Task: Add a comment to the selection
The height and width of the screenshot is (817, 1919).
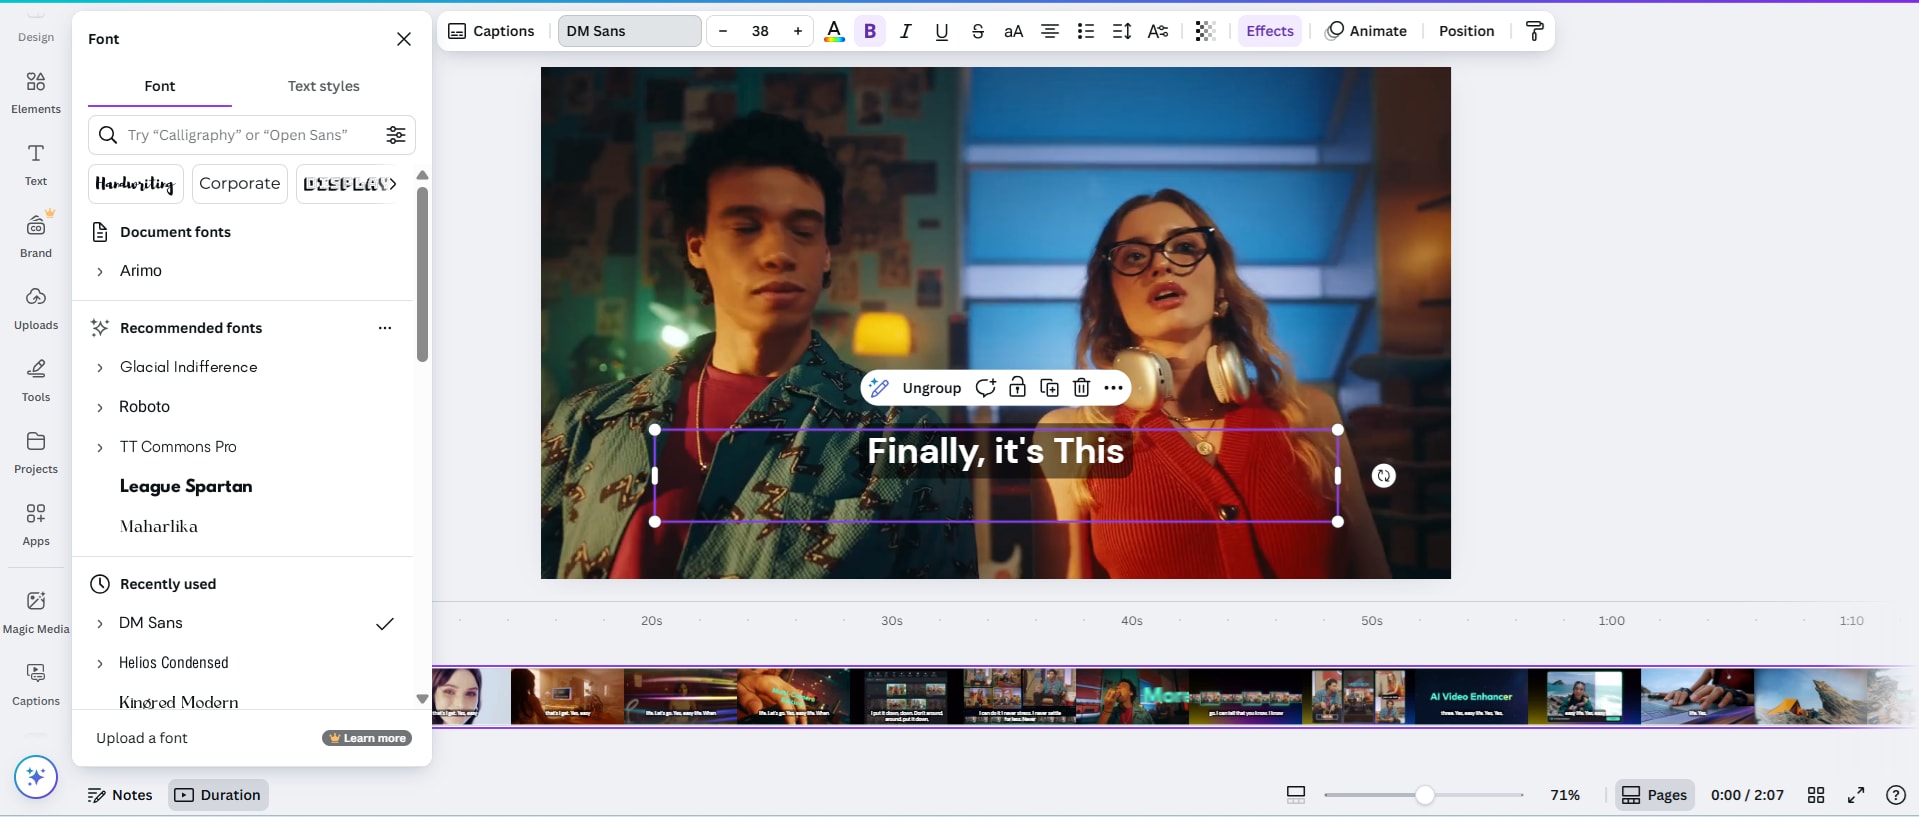Action: 985,388
